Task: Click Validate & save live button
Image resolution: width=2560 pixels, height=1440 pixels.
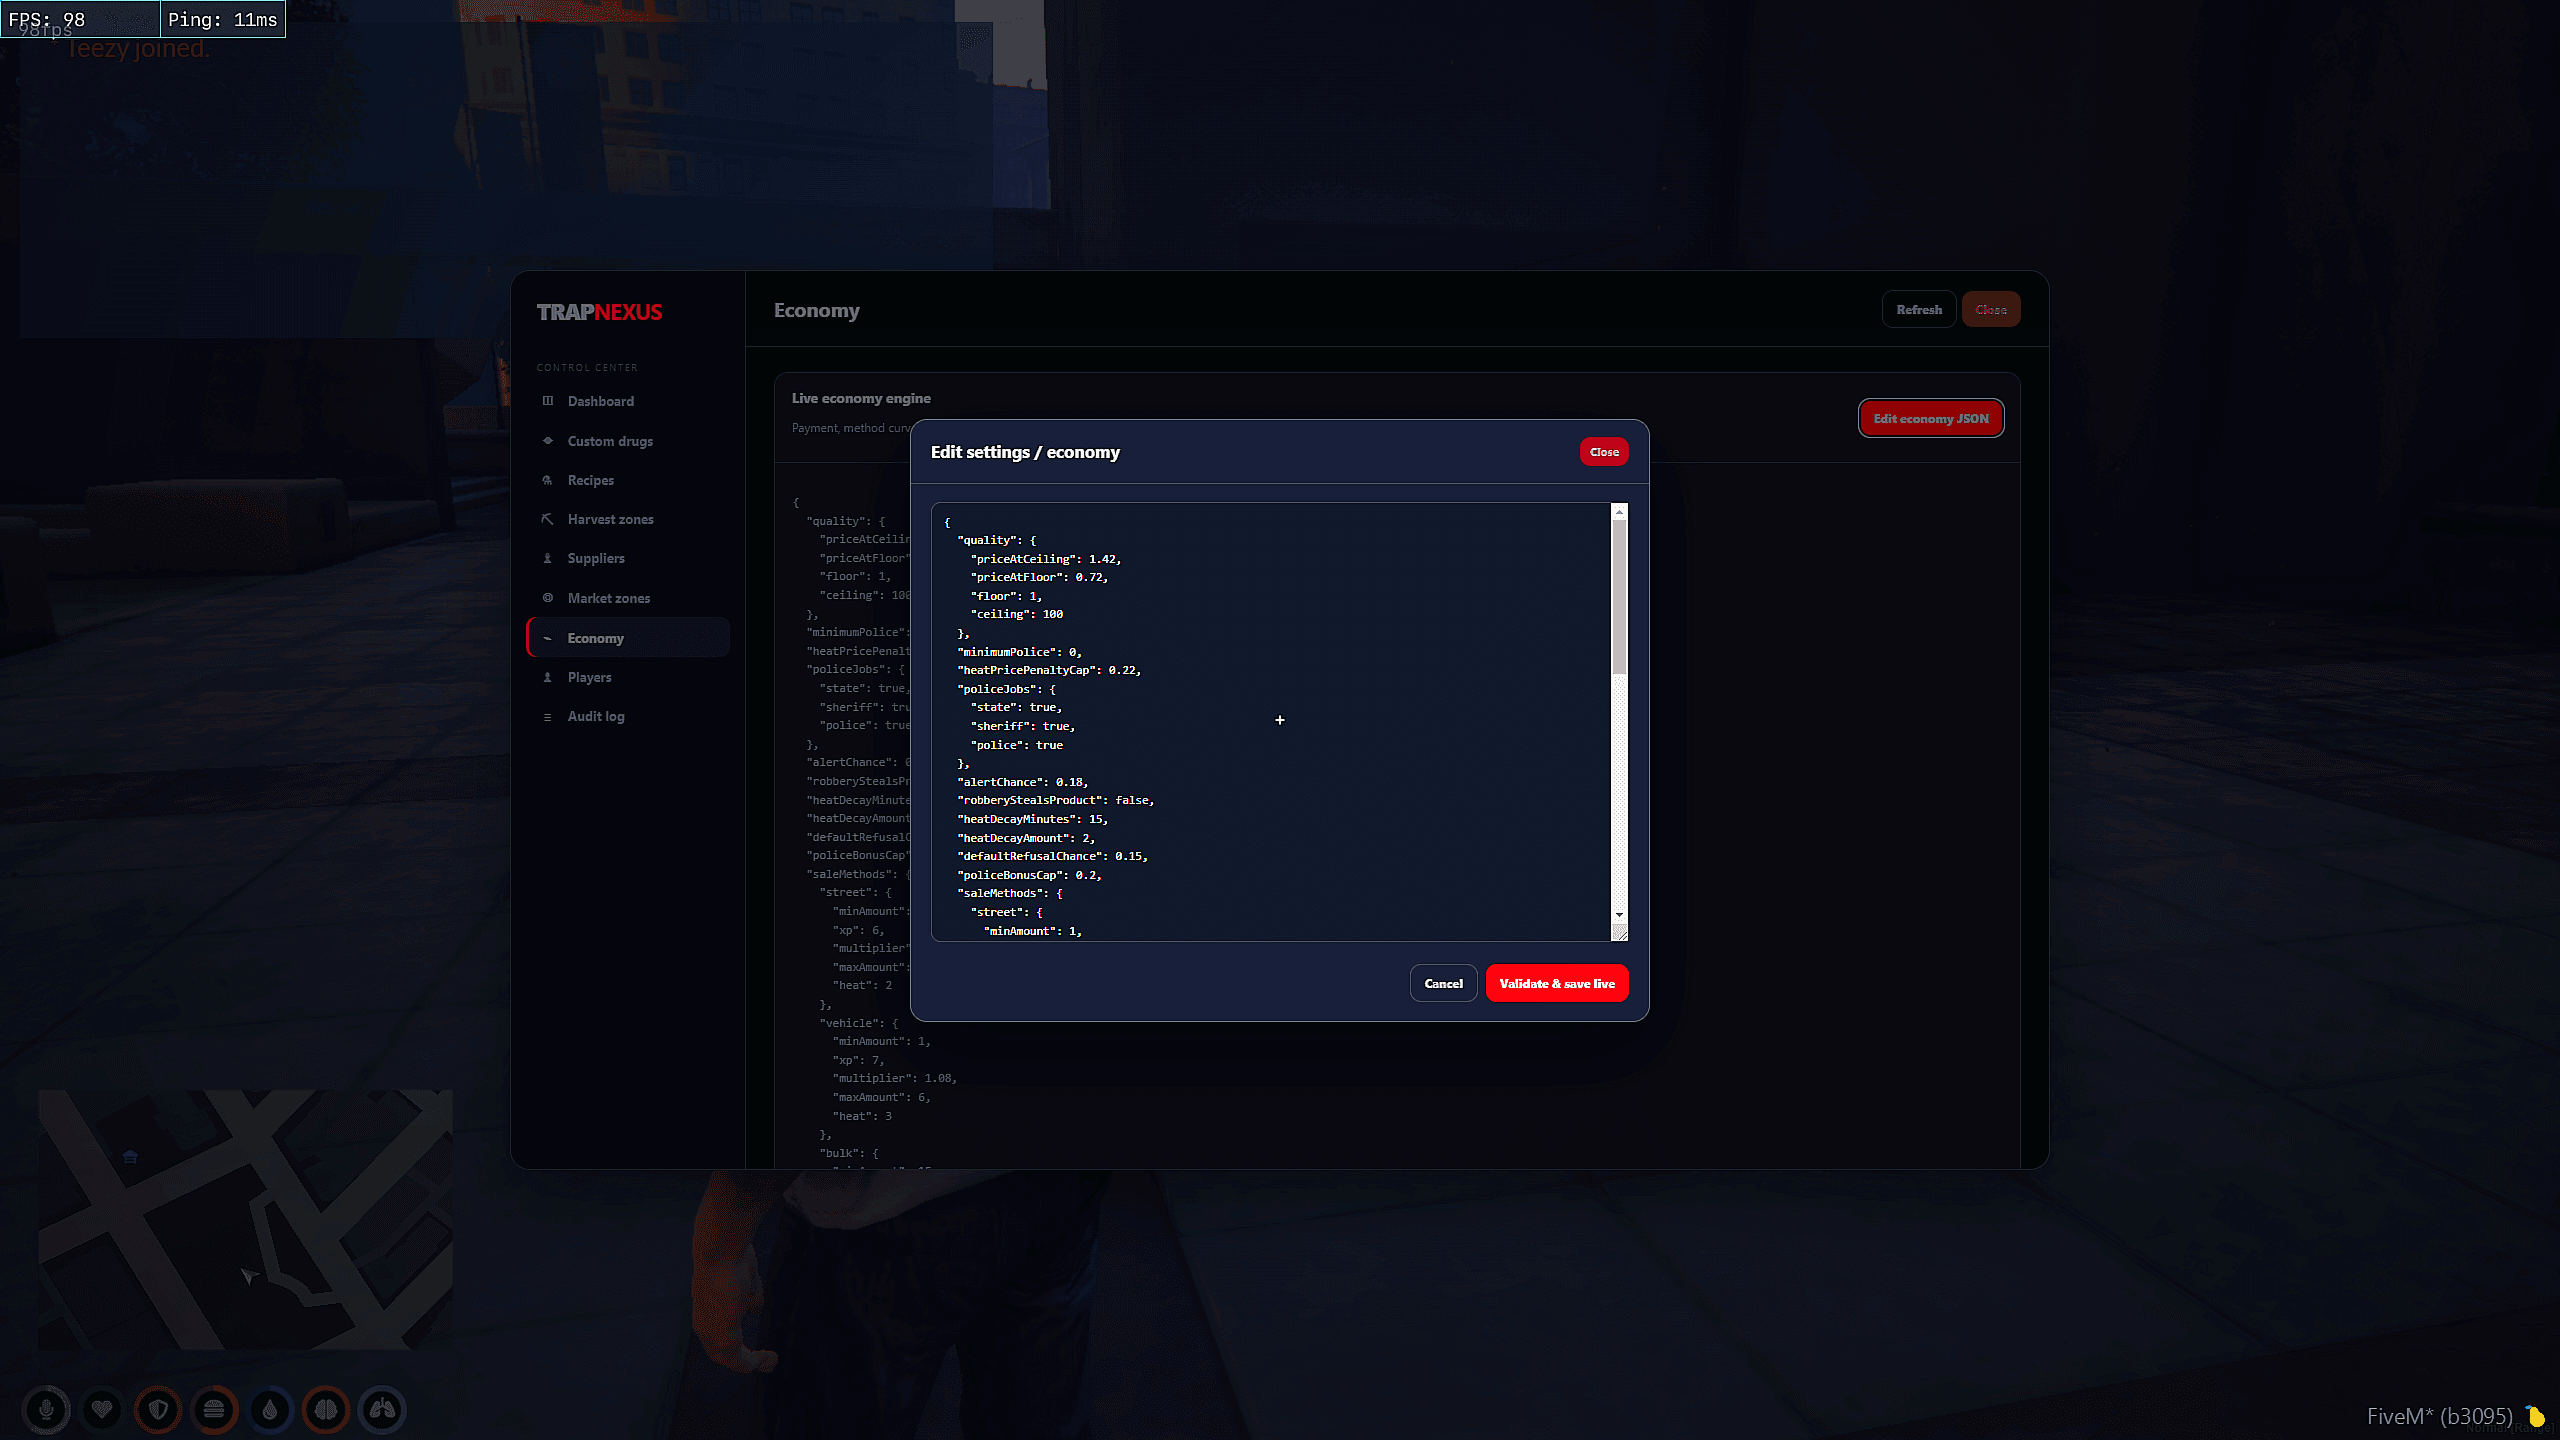Action: coord(1557,983)
